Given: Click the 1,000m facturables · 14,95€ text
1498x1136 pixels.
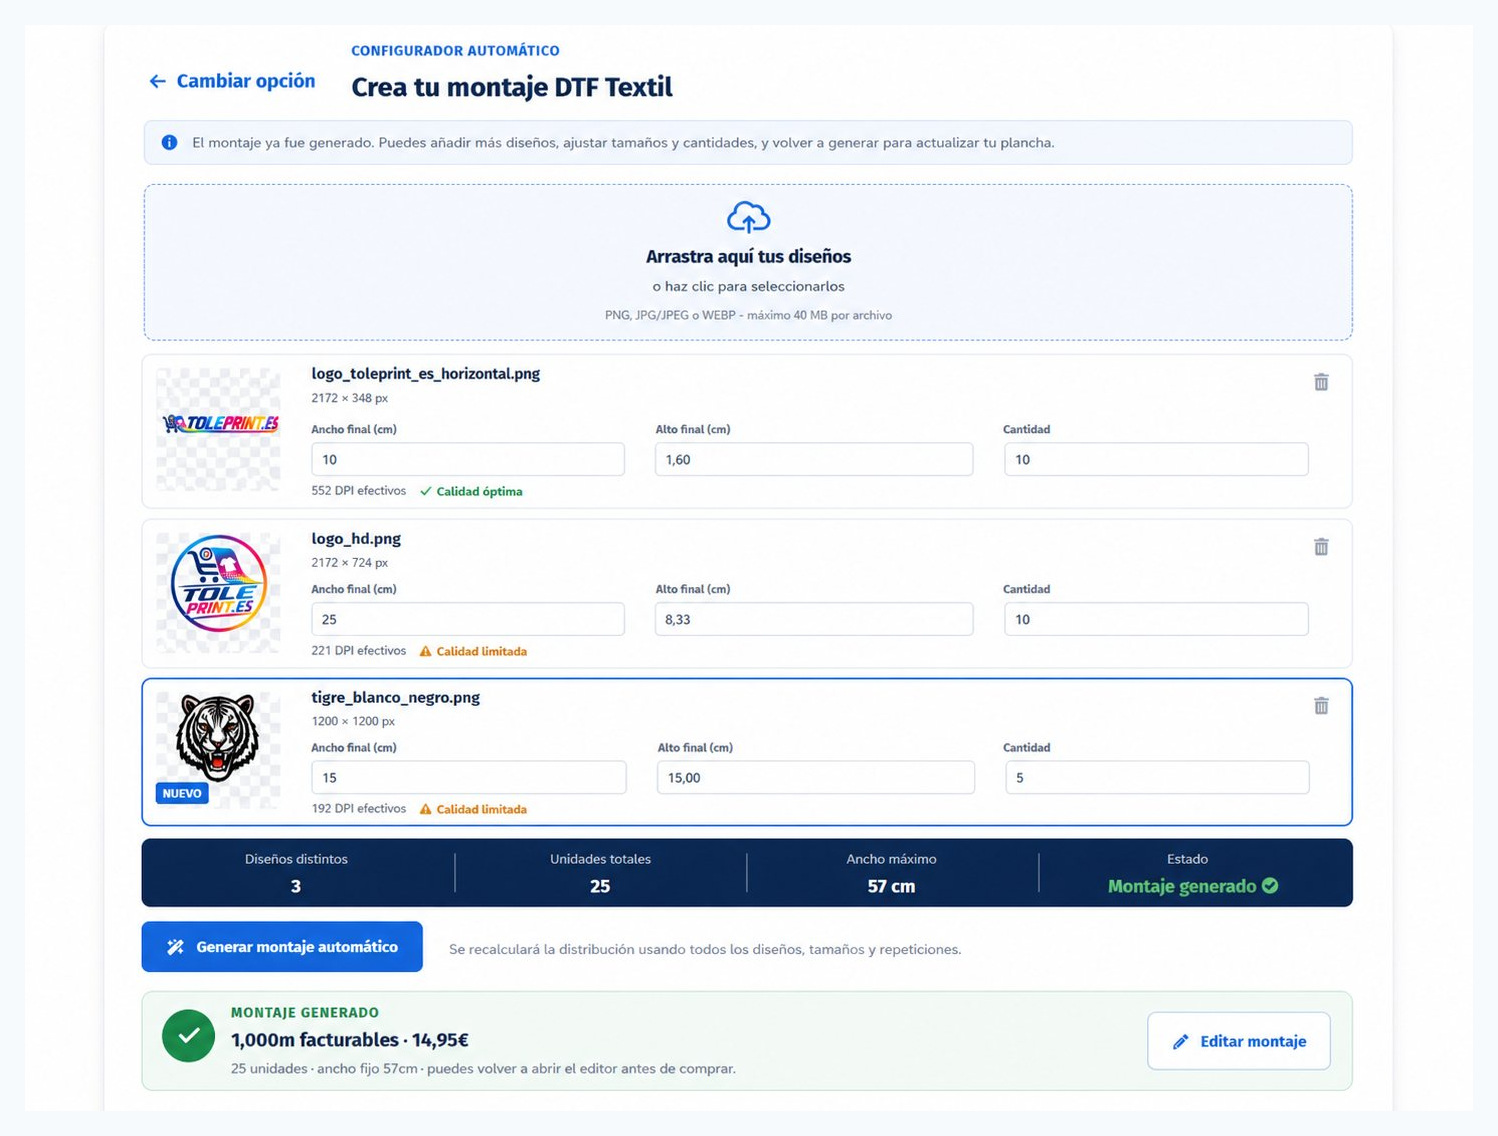Looking at the screenshot, I should pos(350,1040).
